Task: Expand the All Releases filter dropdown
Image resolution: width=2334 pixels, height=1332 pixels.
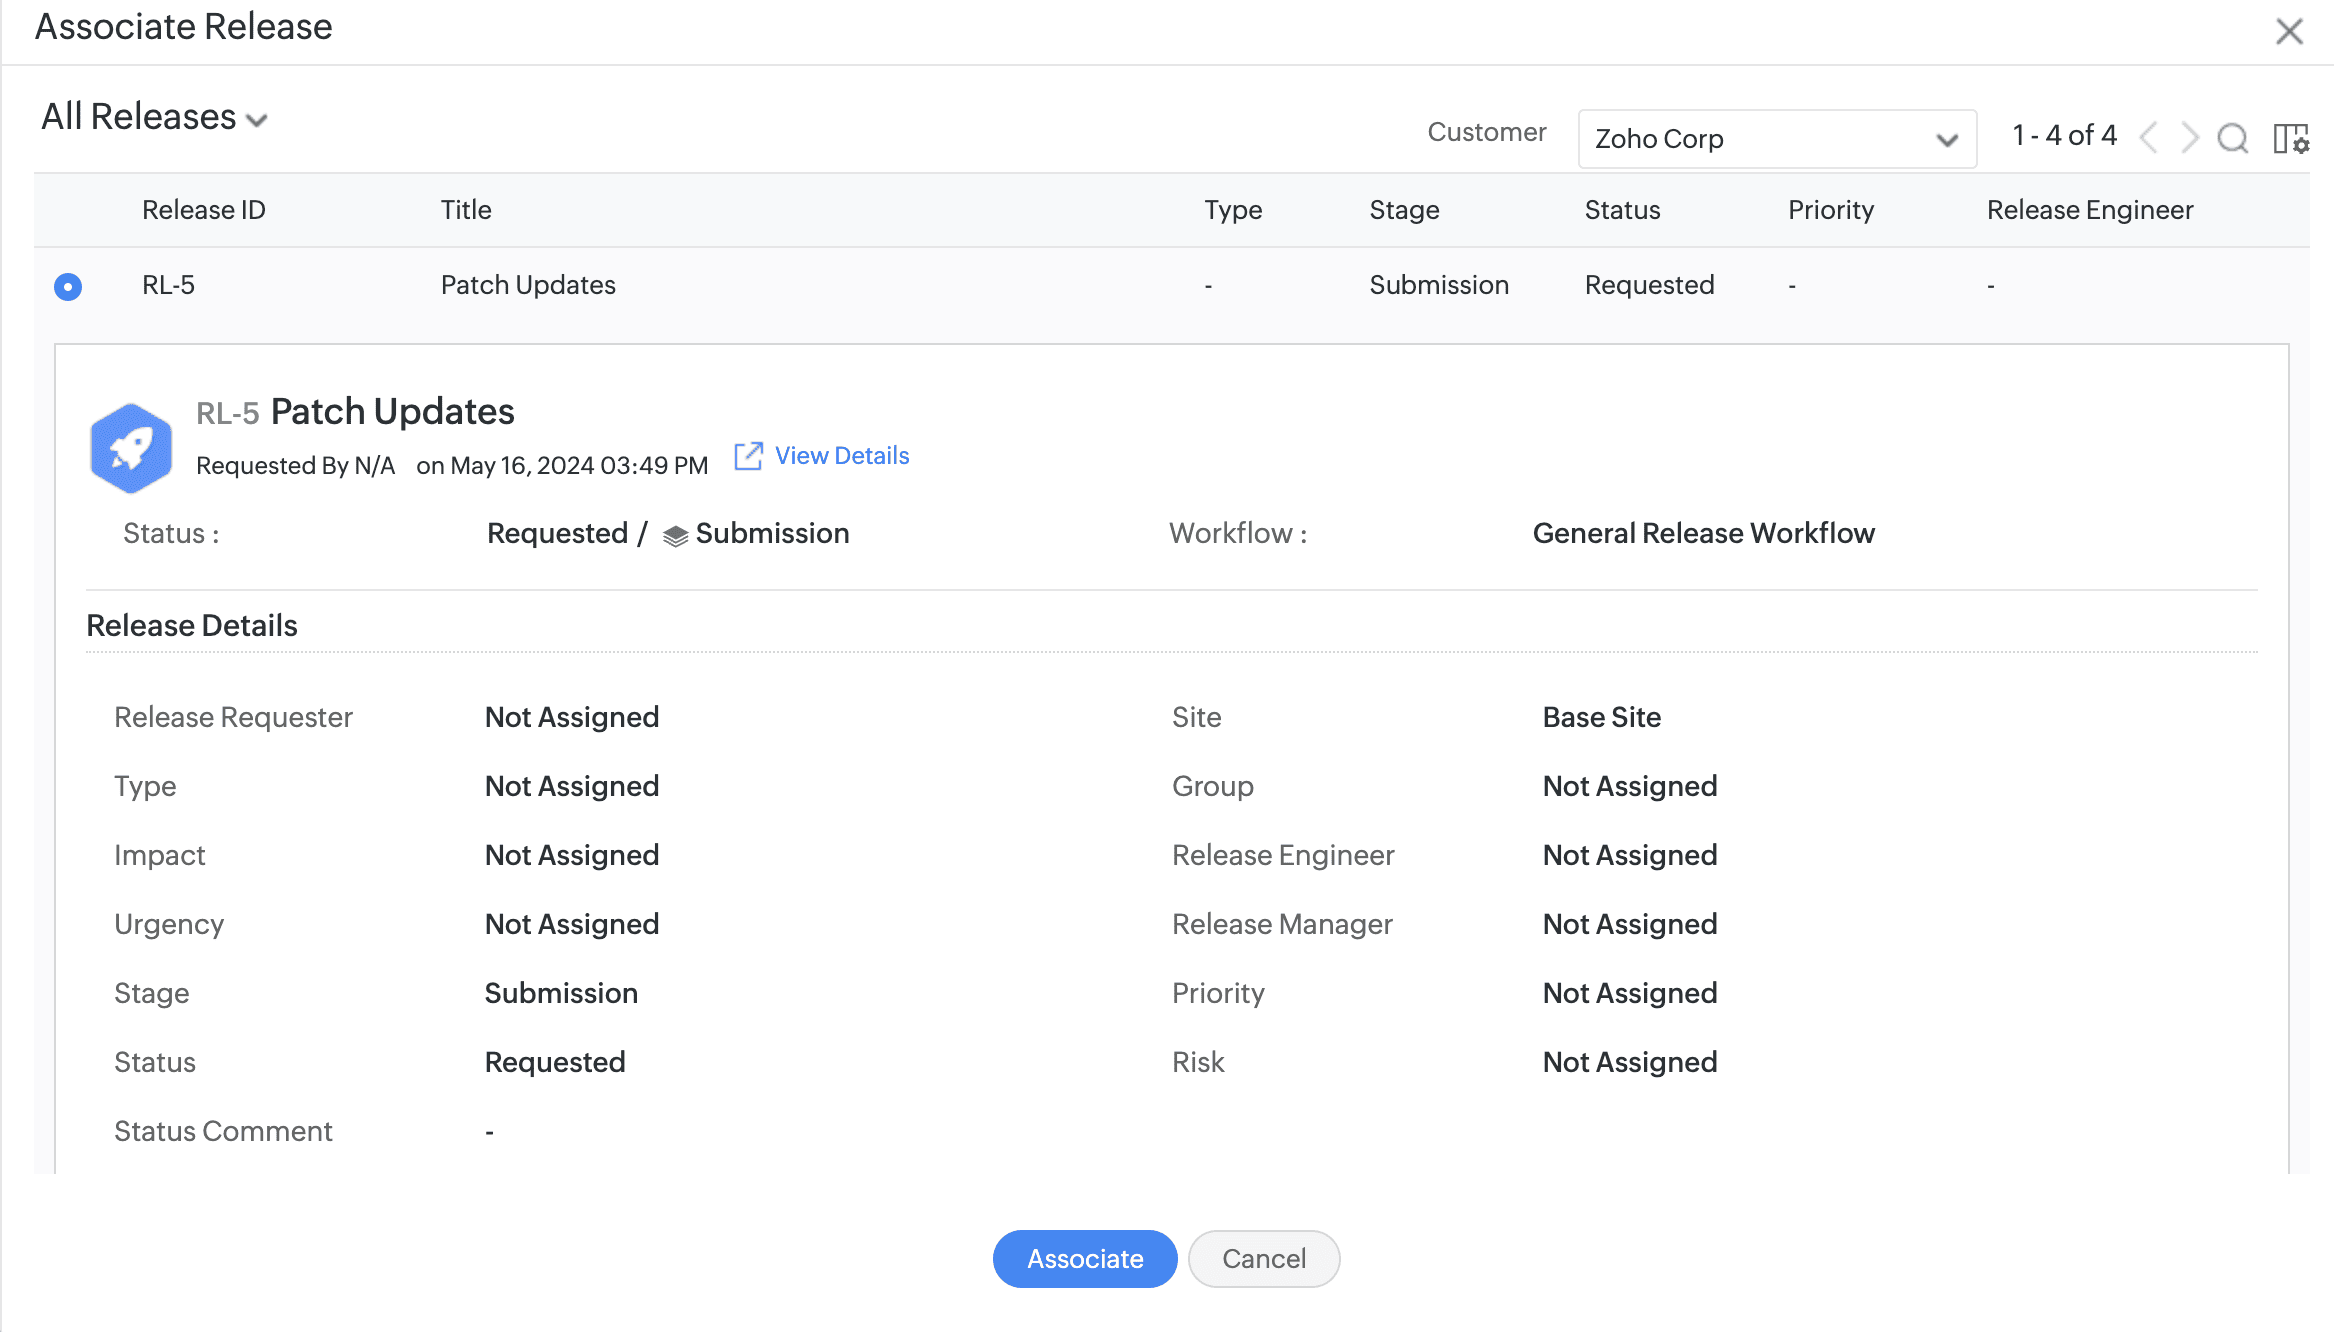Action: 140,117
